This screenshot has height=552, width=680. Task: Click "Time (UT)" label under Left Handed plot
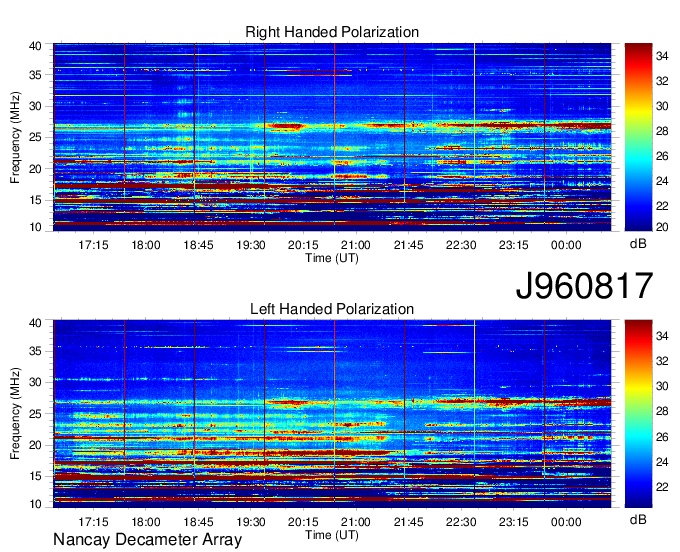[332, 535]
